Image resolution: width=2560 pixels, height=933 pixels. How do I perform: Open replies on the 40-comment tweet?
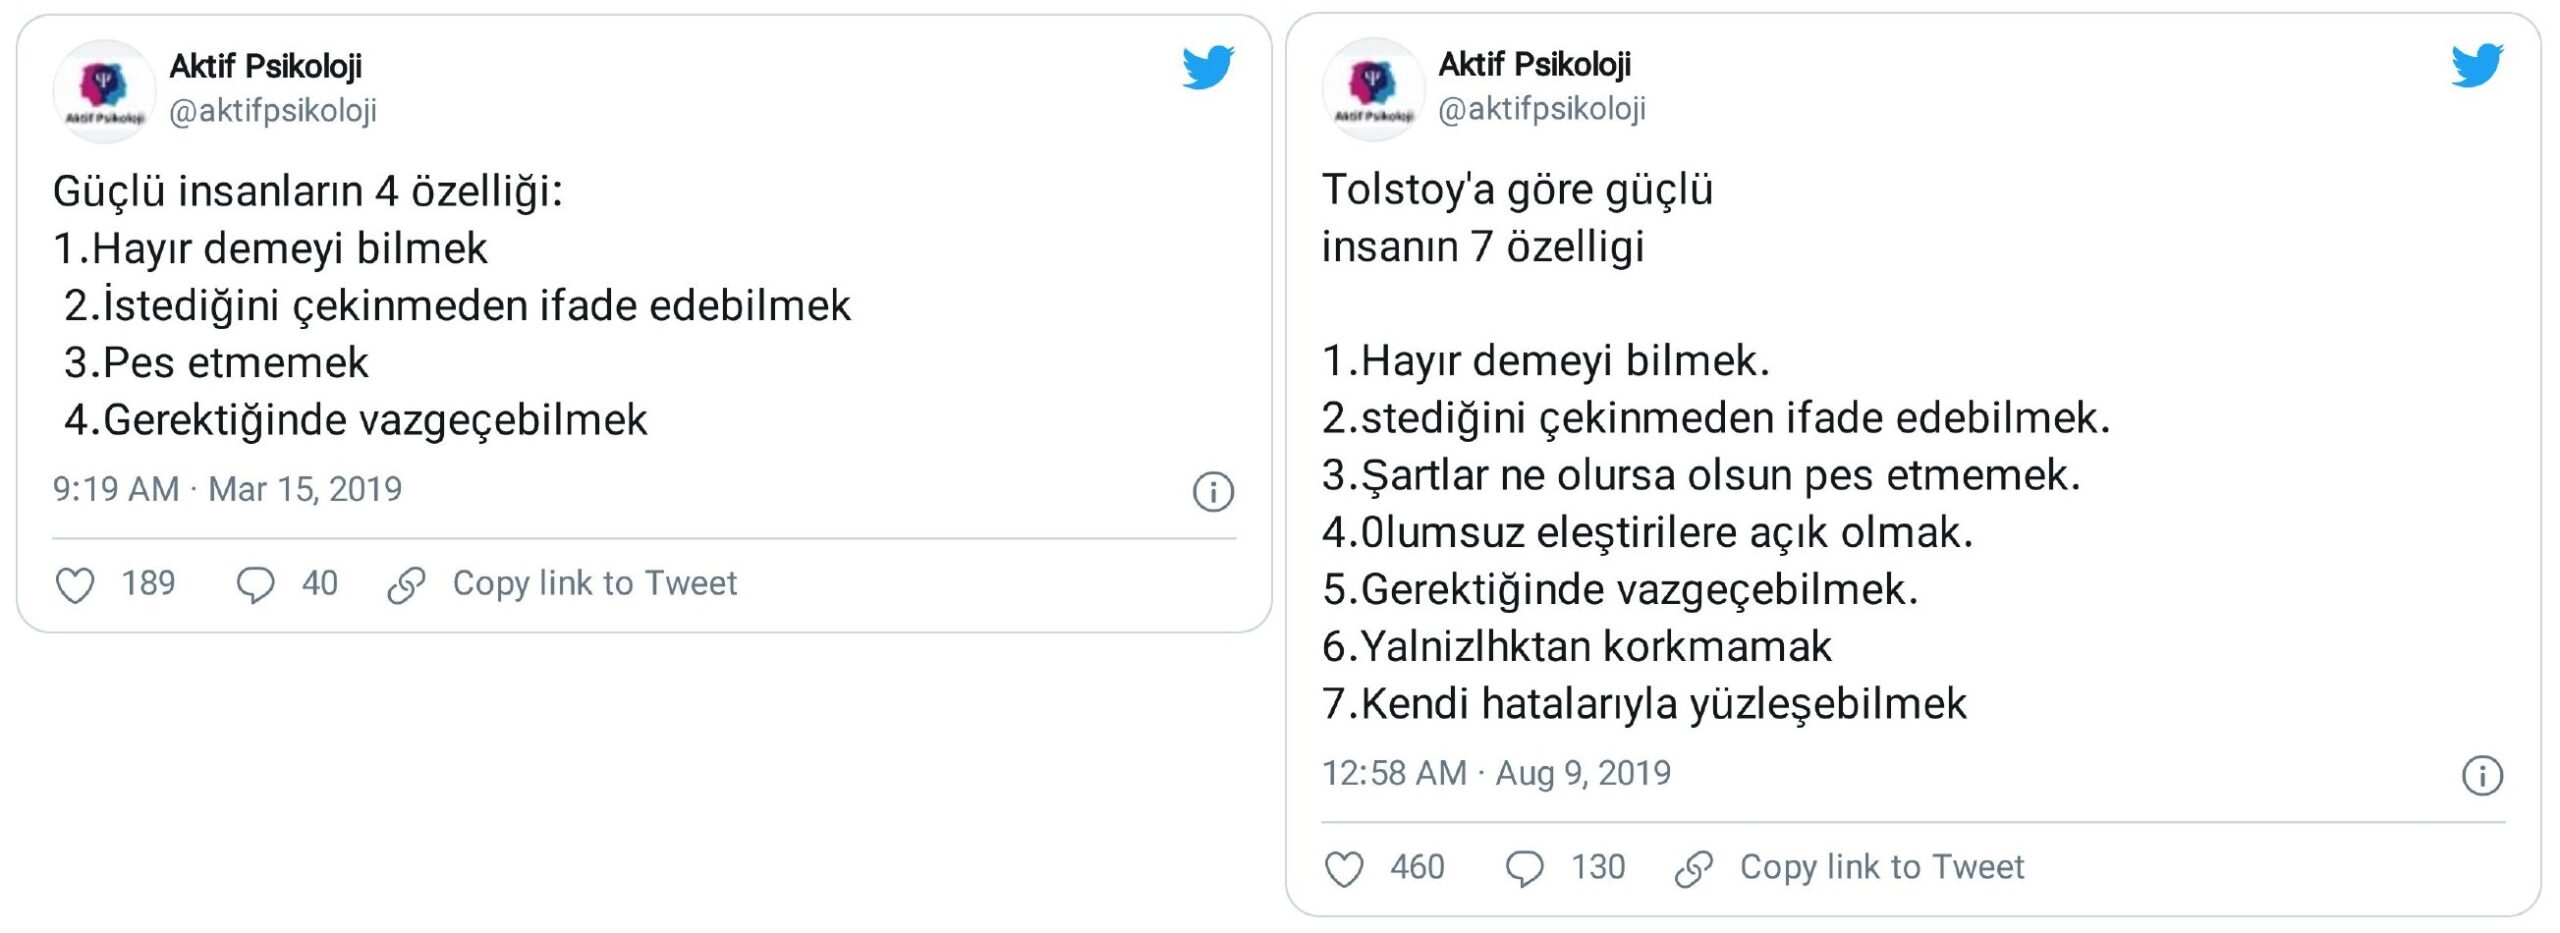[255, 585]
